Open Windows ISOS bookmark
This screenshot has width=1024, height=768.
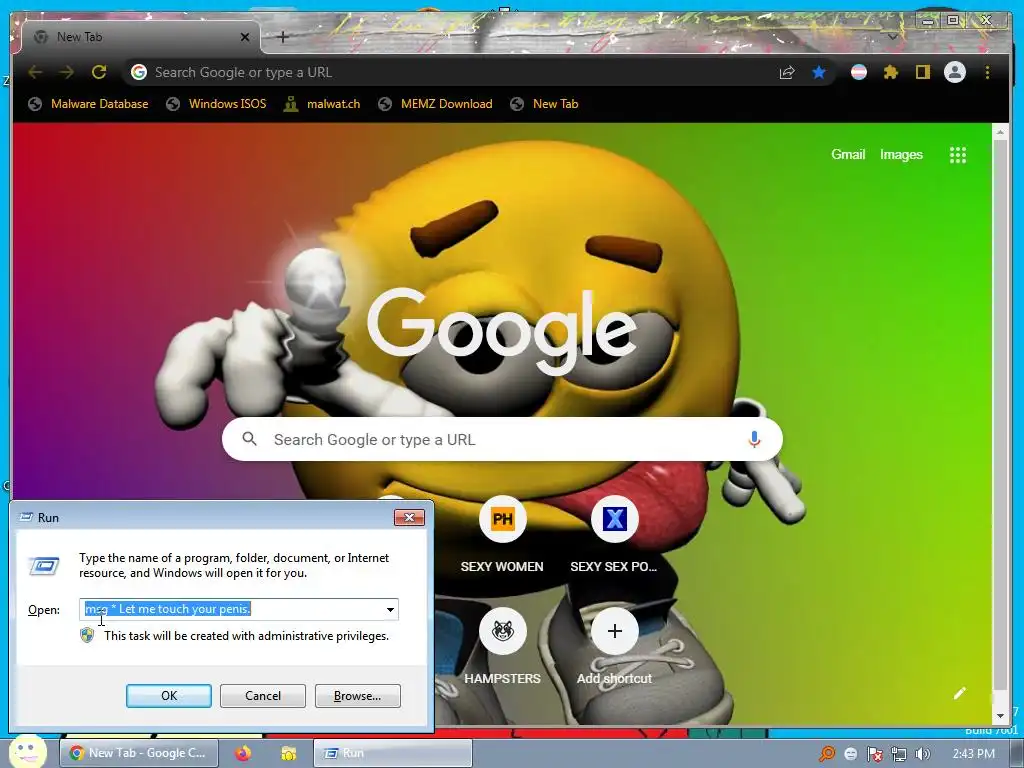click(217, 104)
